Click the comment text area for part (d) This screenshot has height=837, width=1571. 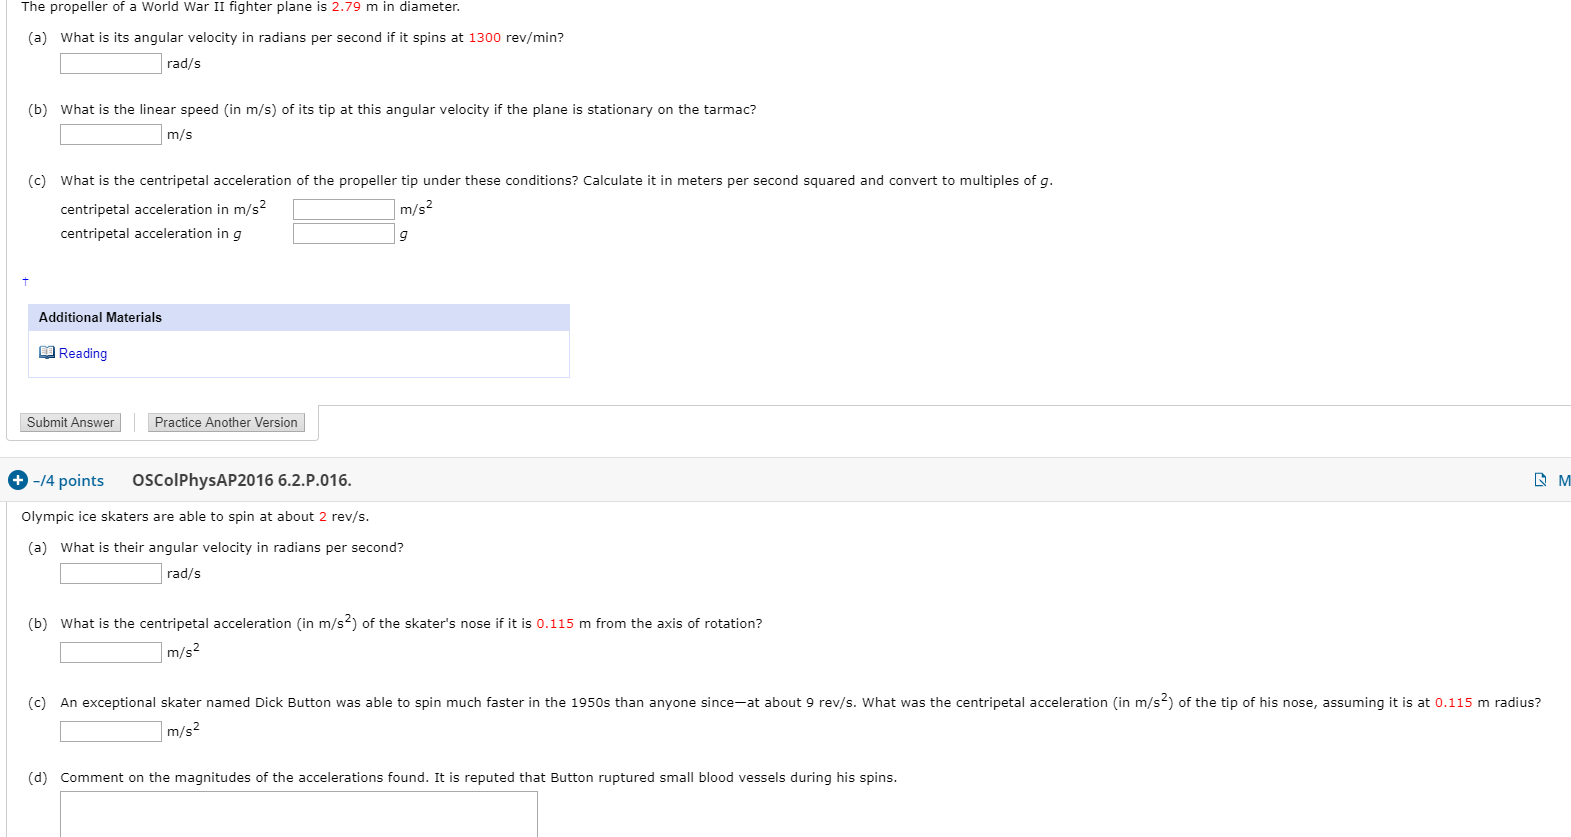(x=299, y=814)
